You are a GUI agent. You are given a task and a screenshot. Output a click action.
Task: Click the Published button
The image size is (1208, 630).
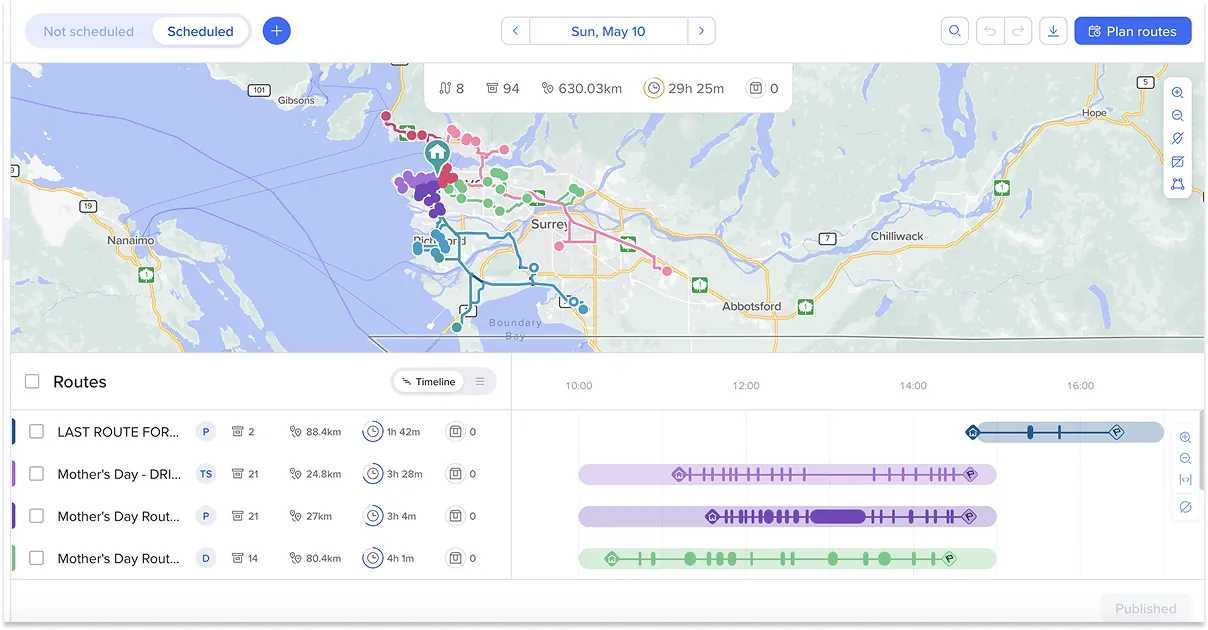coord(1146,608)
